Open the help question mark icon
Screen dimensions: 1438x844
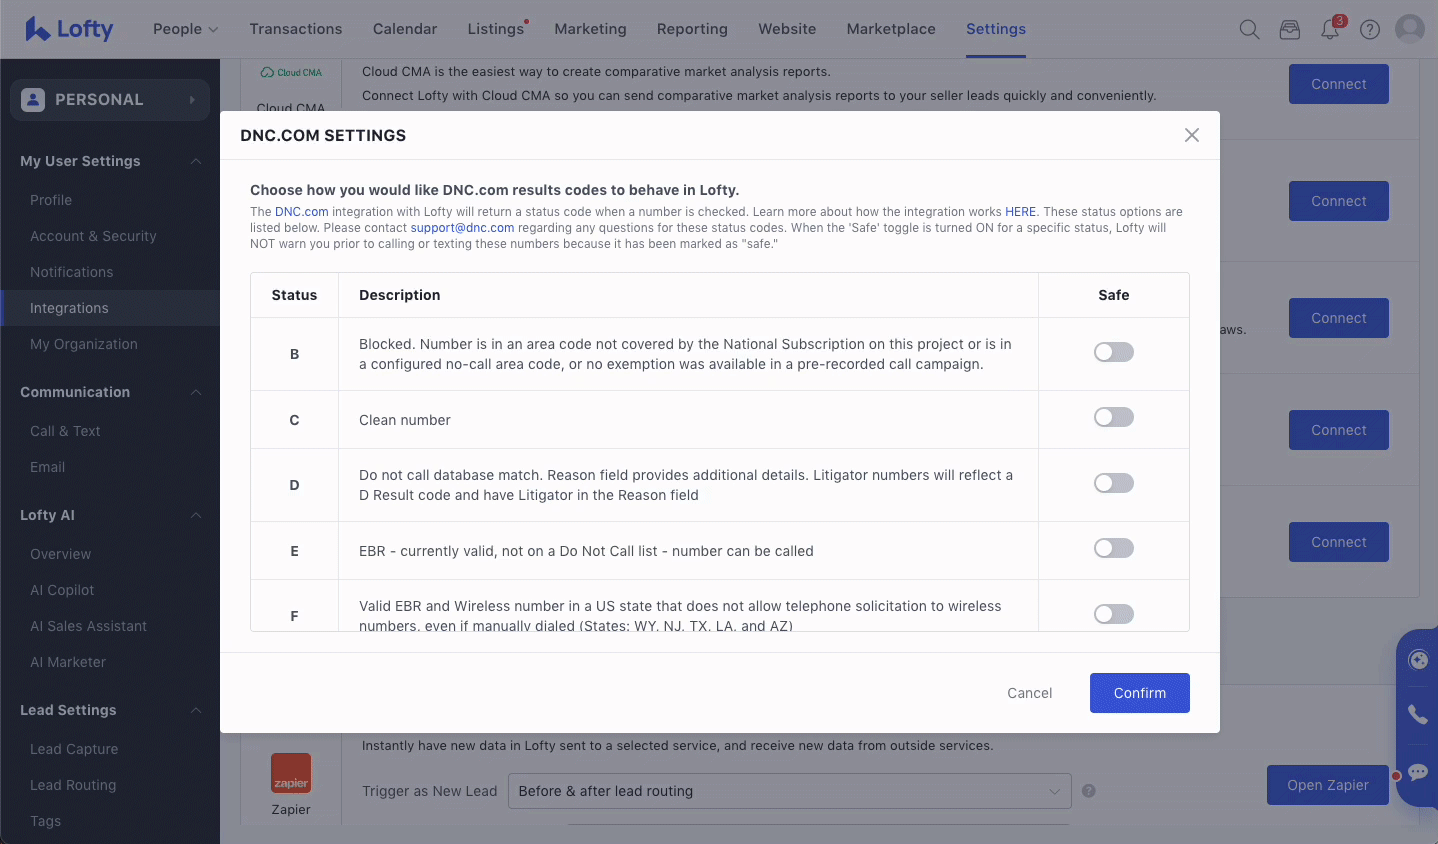point(1370,29)
